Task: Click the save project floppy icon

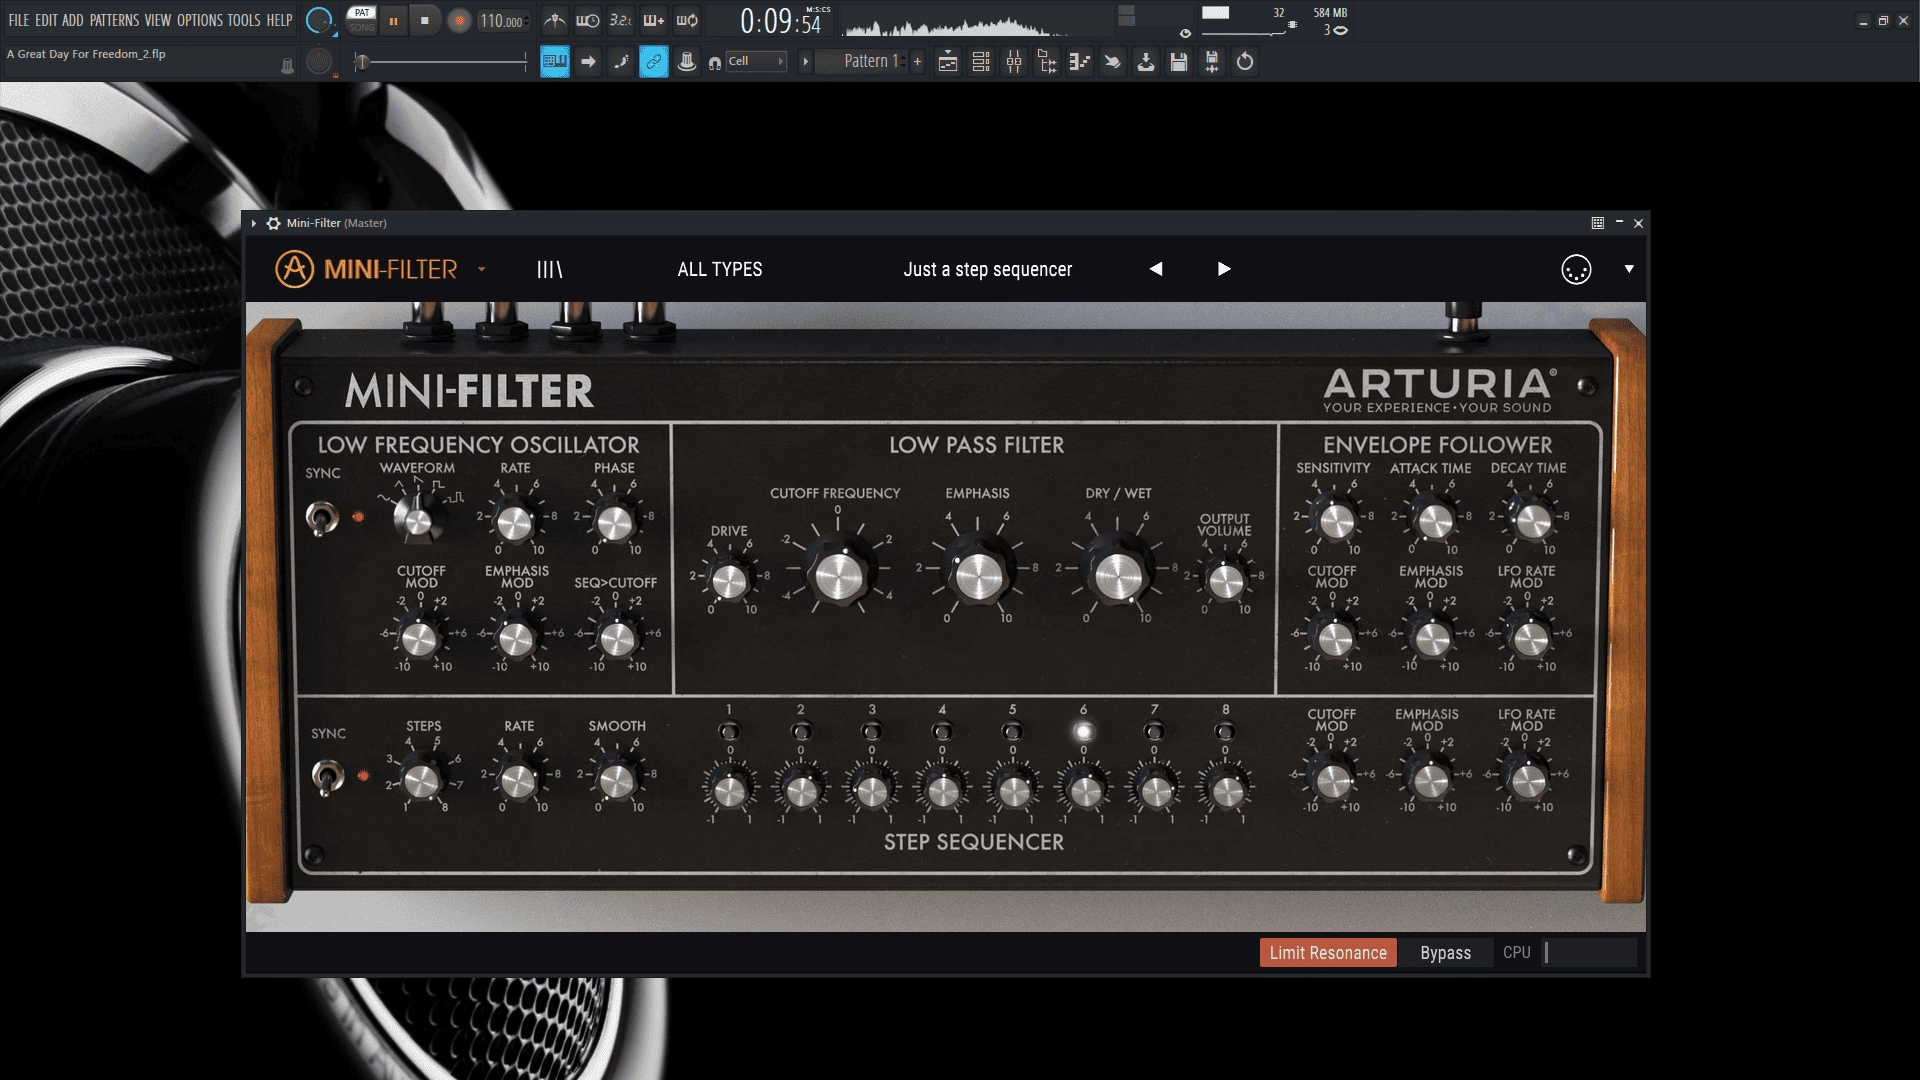Action: click(x=1179, y=62)
